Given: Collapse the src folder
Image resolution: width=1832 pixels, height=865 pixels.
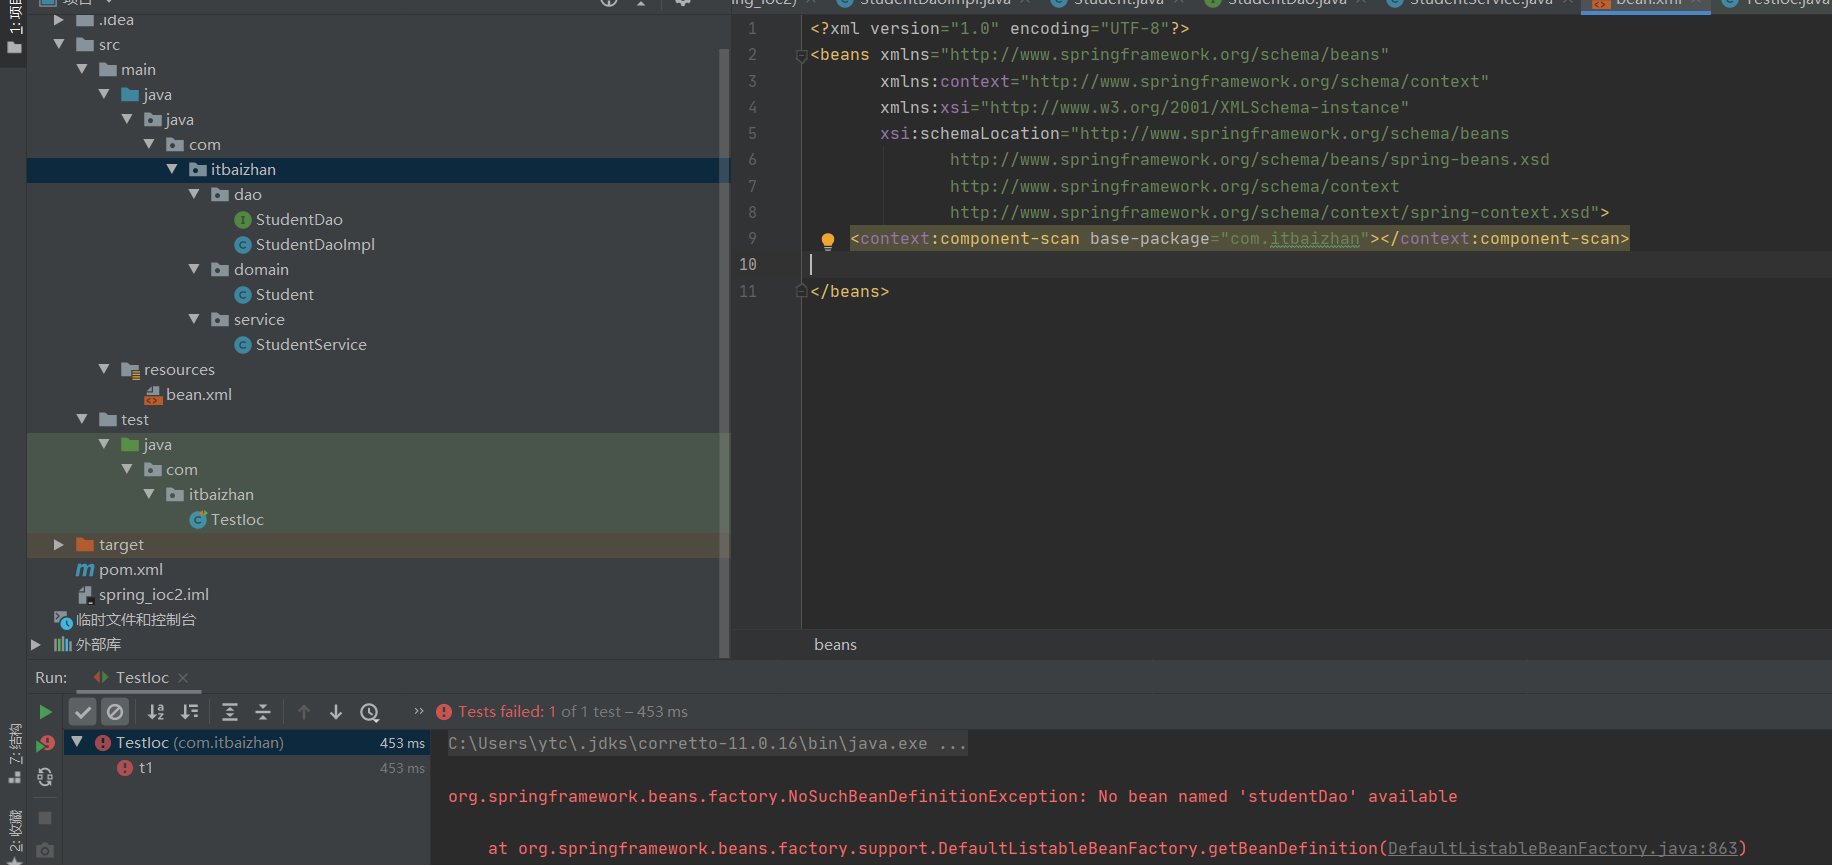Looking at the screenshot, I should point(59,44).
